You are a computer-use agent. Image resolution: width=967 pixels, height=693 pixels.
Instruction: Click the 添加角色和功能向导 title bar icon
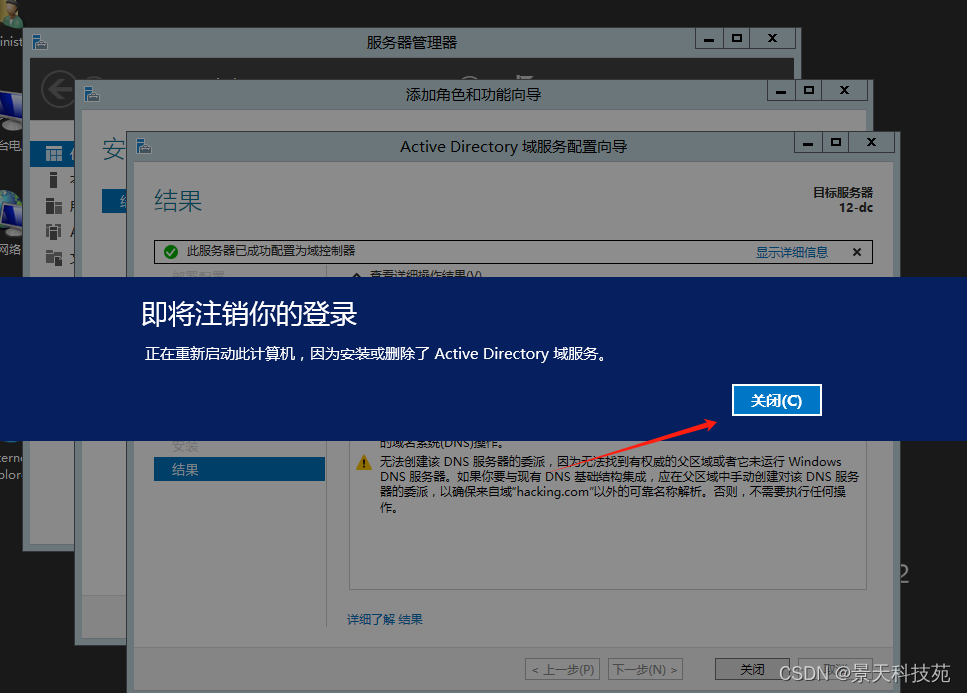92,94
